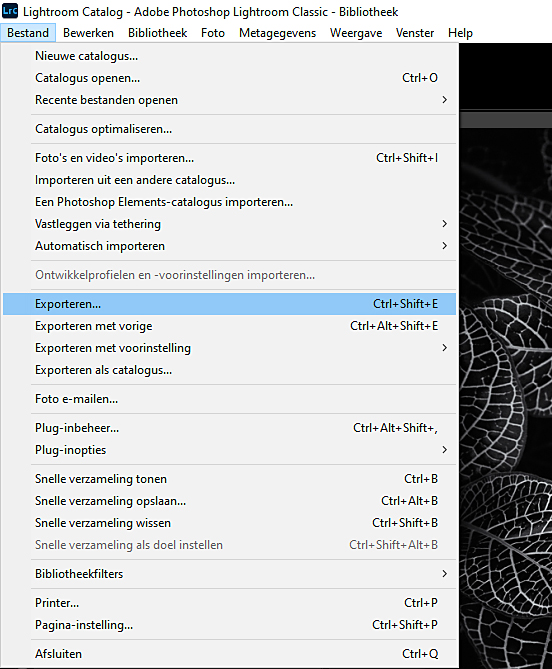Select Snelle verzameling opslaan...

[x=230, y=501]
